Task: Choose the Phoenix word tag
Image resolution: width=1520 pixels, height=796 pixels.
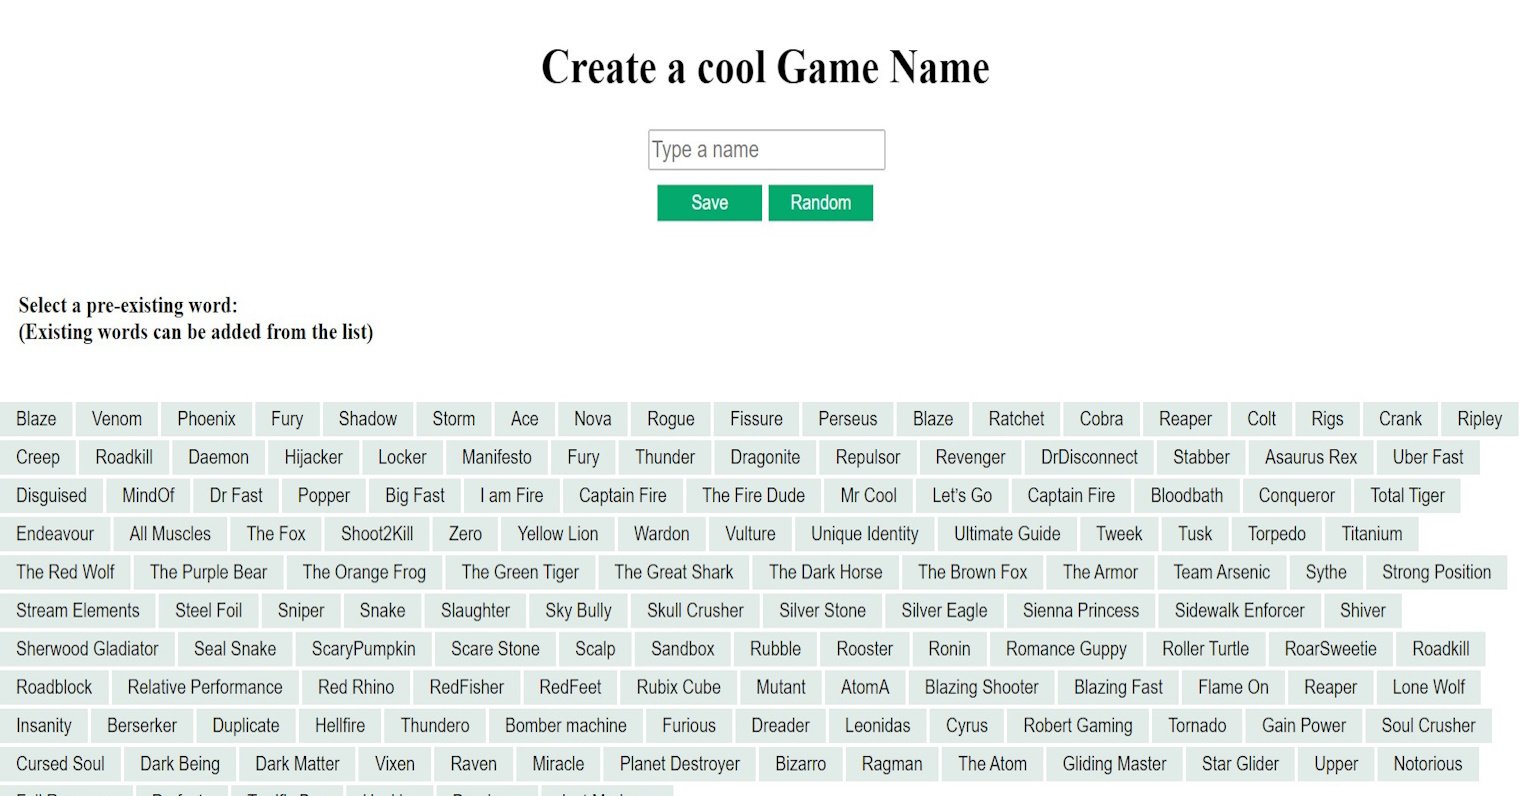Action: (x=206, y=419)
